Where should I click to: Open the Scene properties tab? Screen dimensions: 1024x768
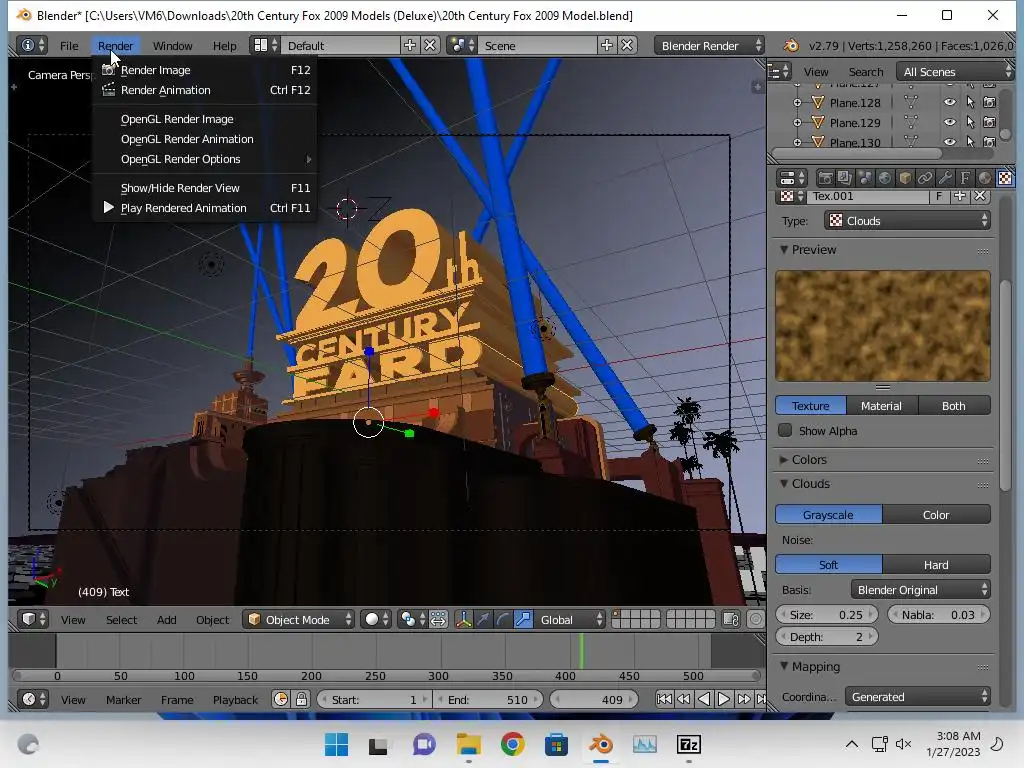tap(865, 178)
